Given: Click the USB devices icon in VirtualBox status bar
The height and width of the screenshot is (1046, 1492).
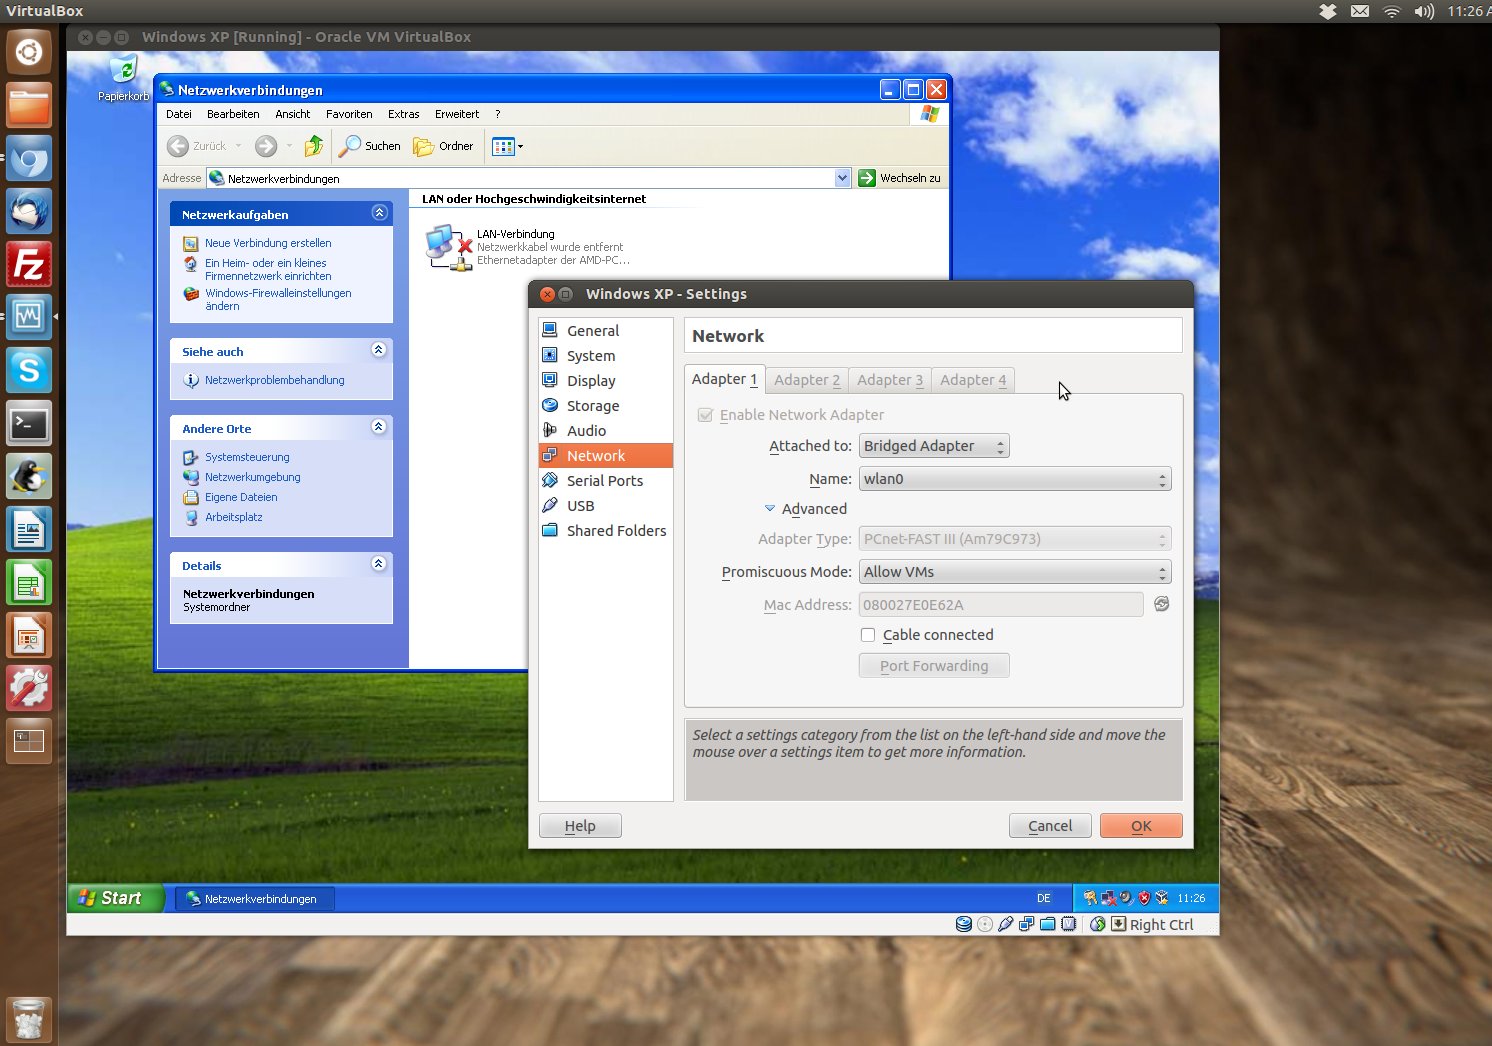Looking at the screenshot, I should [1006, 924].
